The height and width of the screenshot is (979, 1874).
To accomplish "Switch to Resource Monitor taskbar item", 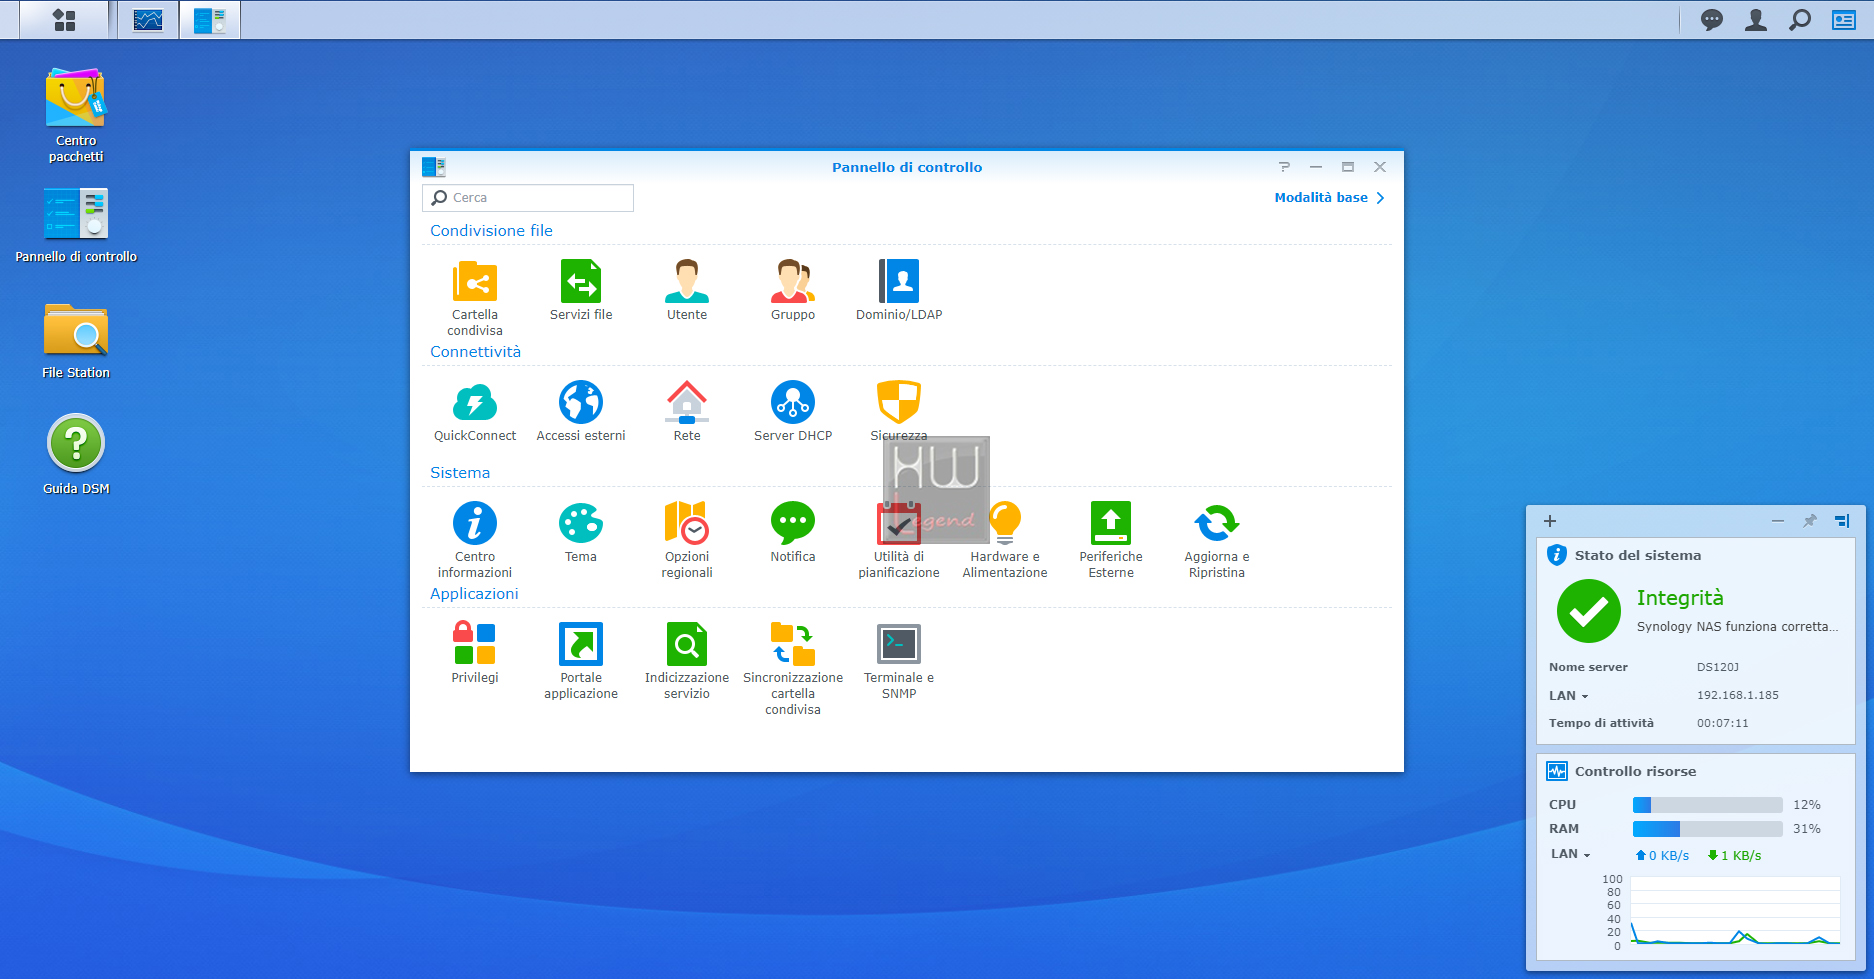I will 148,20.
